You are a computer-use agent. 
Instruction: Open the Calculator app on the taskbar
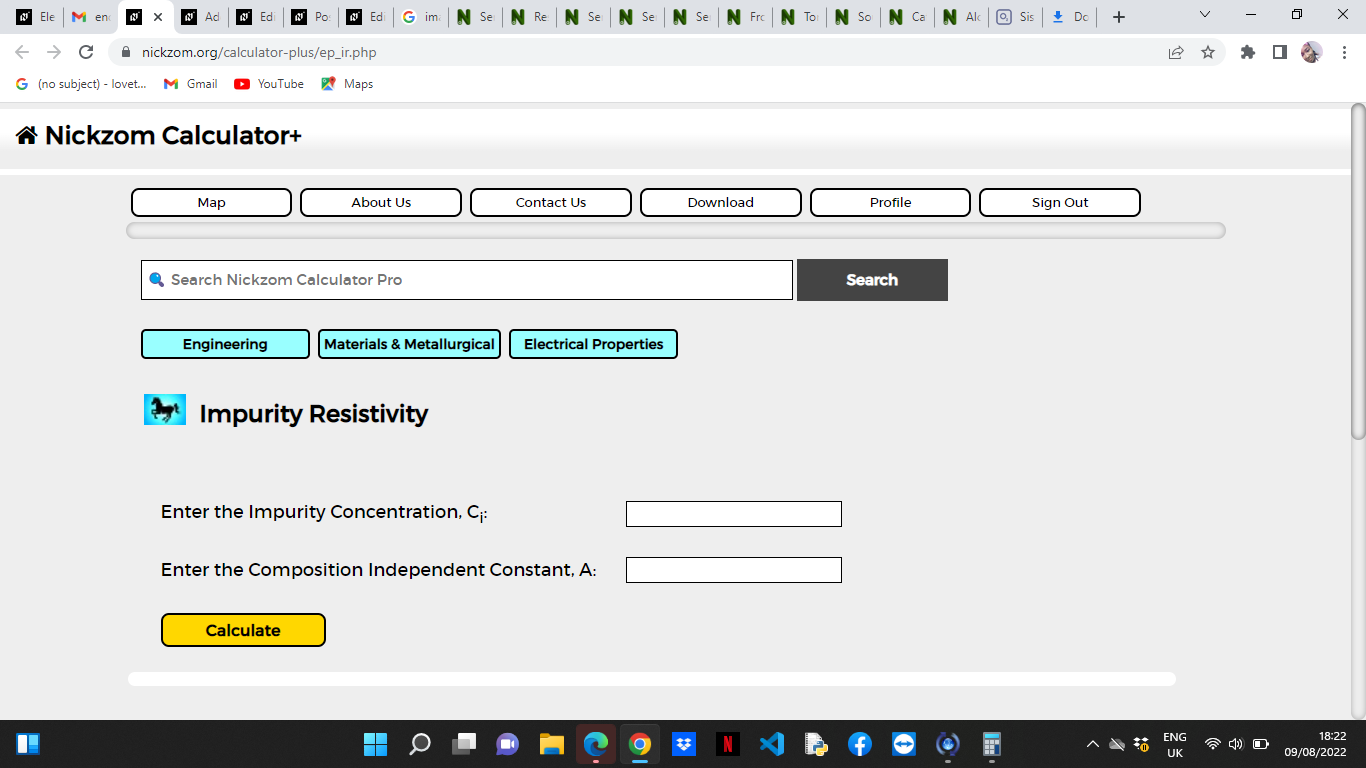[992, 744]
